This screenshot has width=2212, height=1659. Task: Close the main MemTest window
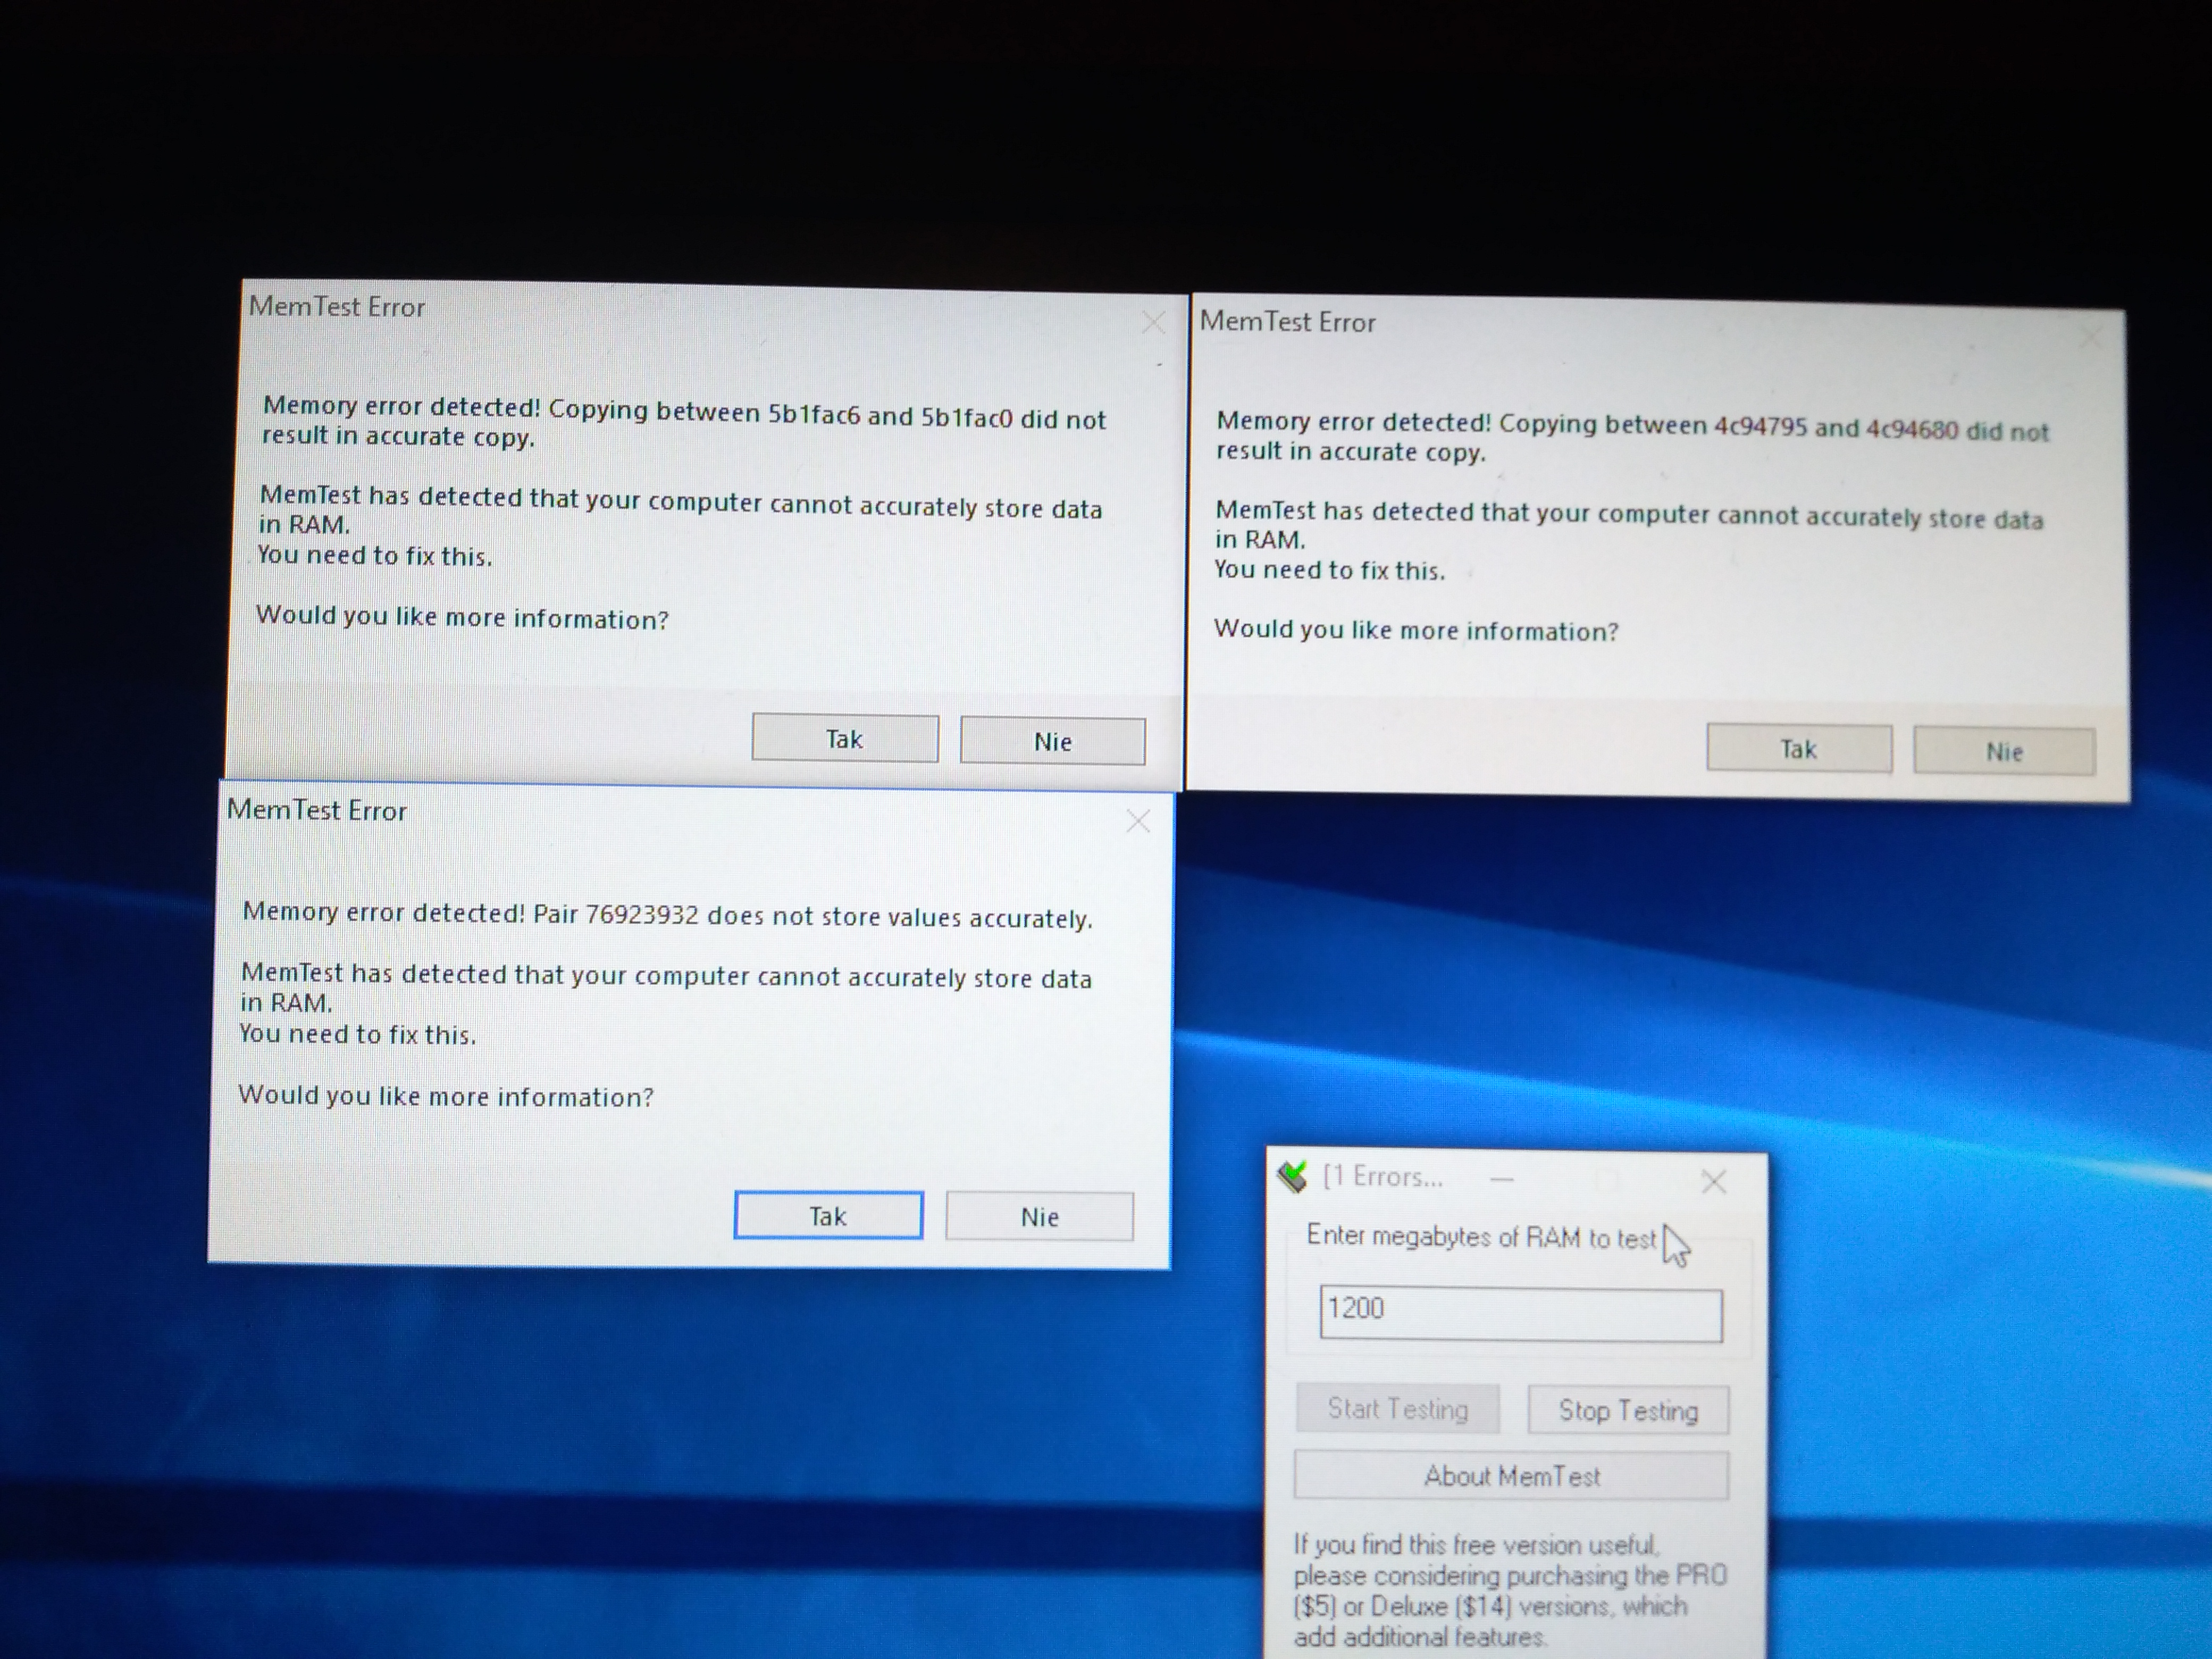coord(1713,1182)
